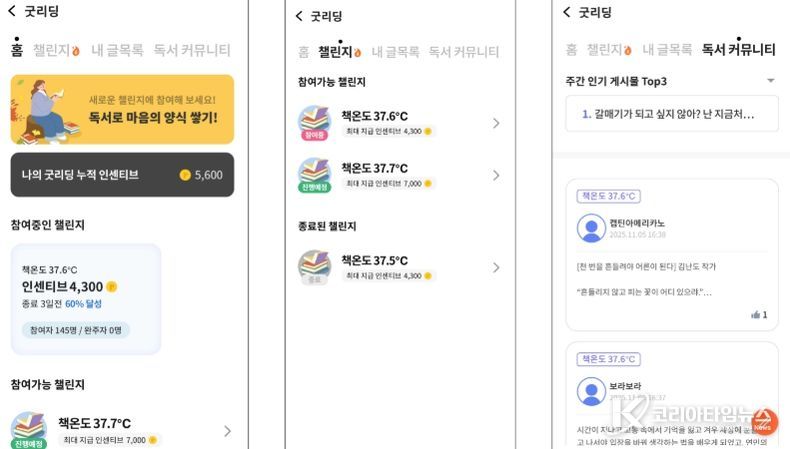This screenshot has height=449, width=790.
Task: Tap the gold coin icon beside 5,600
Action: pos(184,175)
